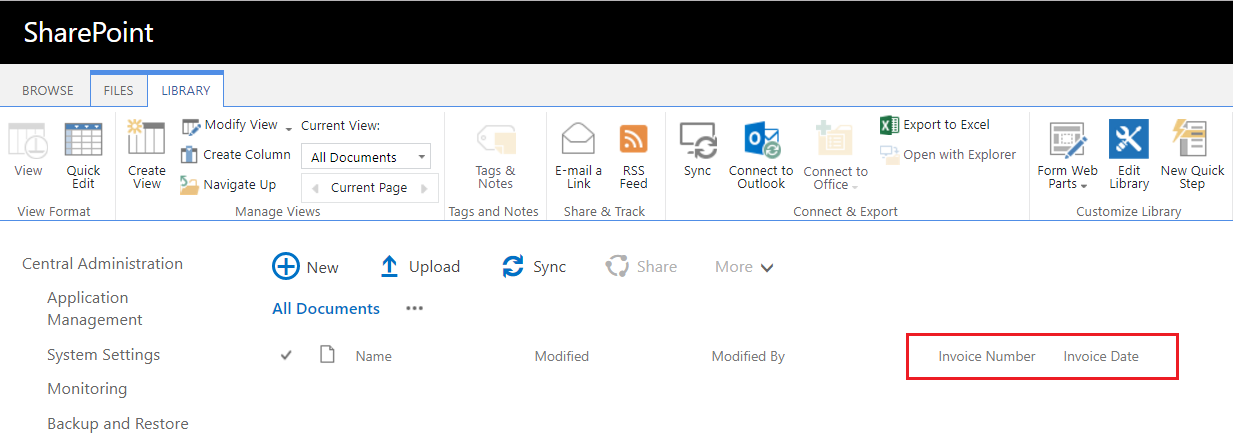Click Open with Explorer
Image resolution: width=1233 pixels, height=443 pixels.
(948, 155)
